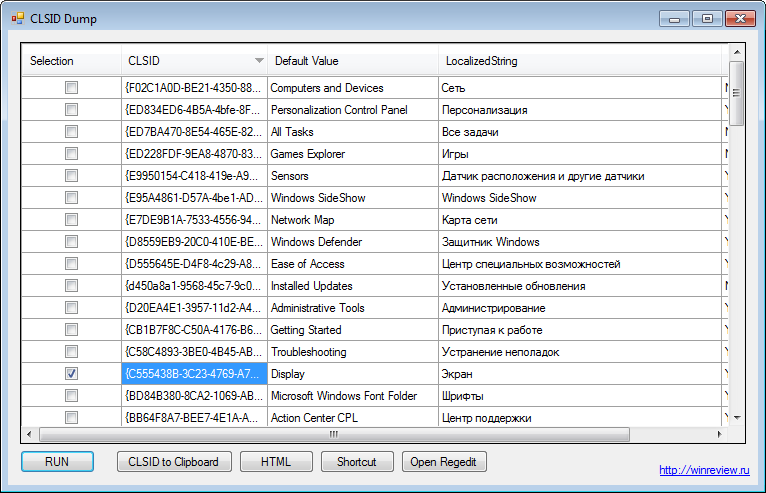Click the Приступая к работе cell

(x=580, y=330)
